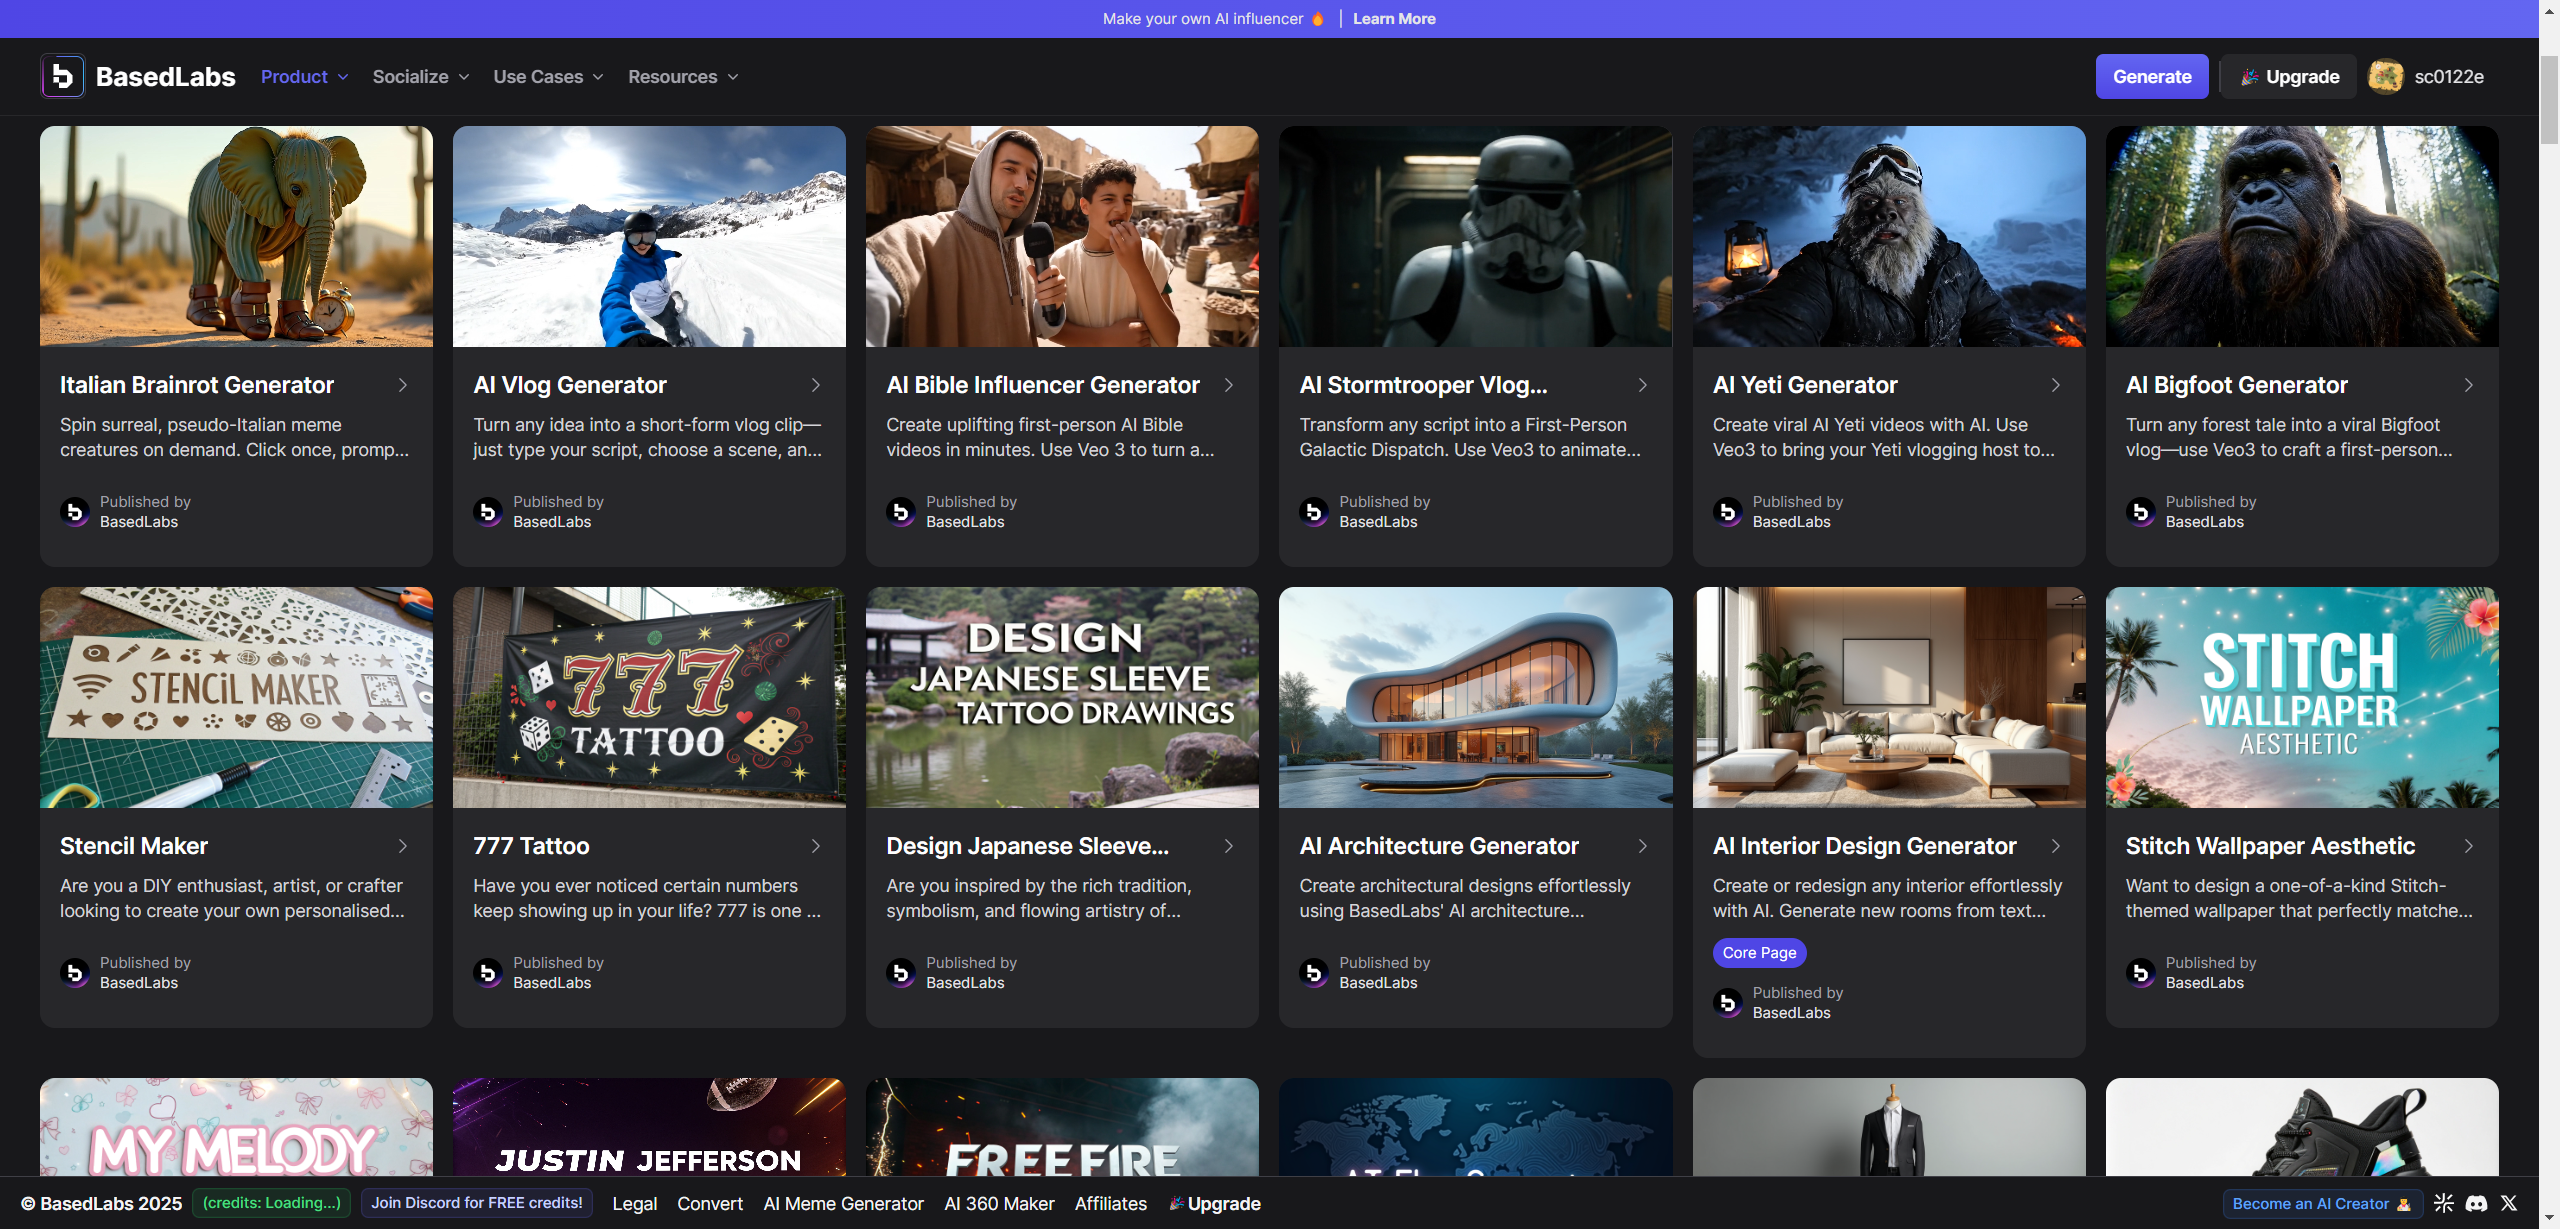Open the 777 Tattoo banner thumbnail
The height and width of the screenshot is (1229, 2560).
649,698
